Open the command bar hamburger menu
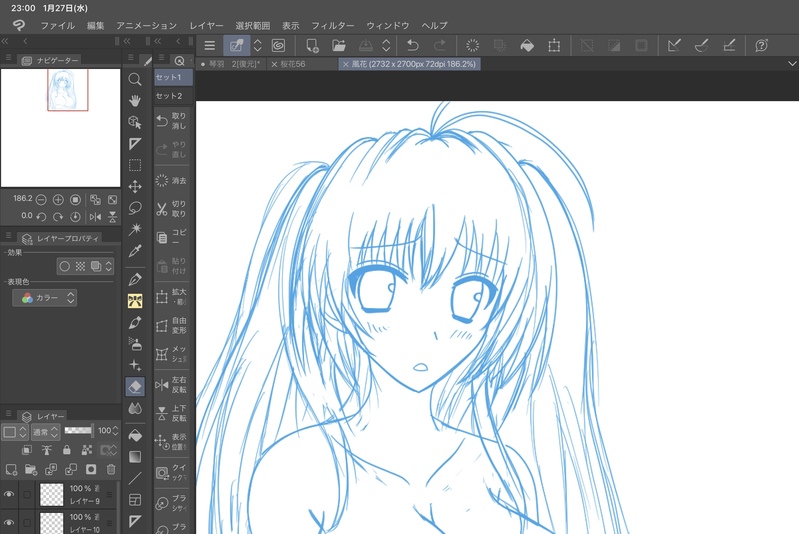799x534 pixels. [209, 45]
